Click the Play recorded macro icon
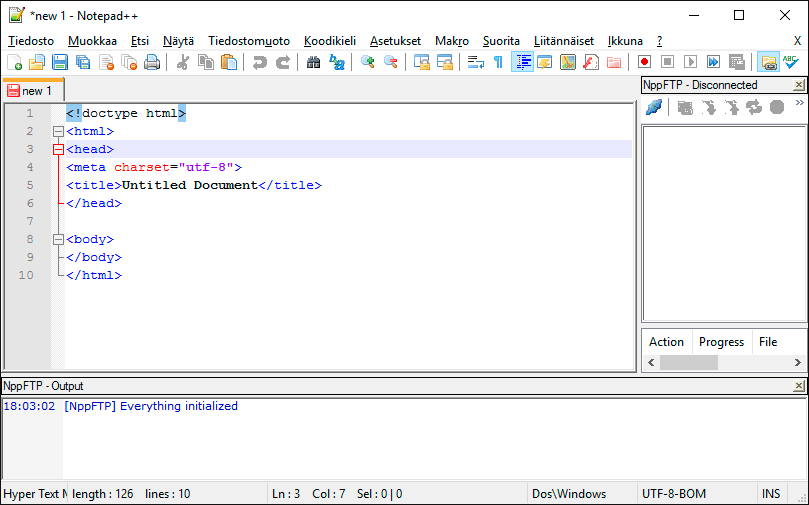Screen dimensions: 809x505 click(690, 62)
